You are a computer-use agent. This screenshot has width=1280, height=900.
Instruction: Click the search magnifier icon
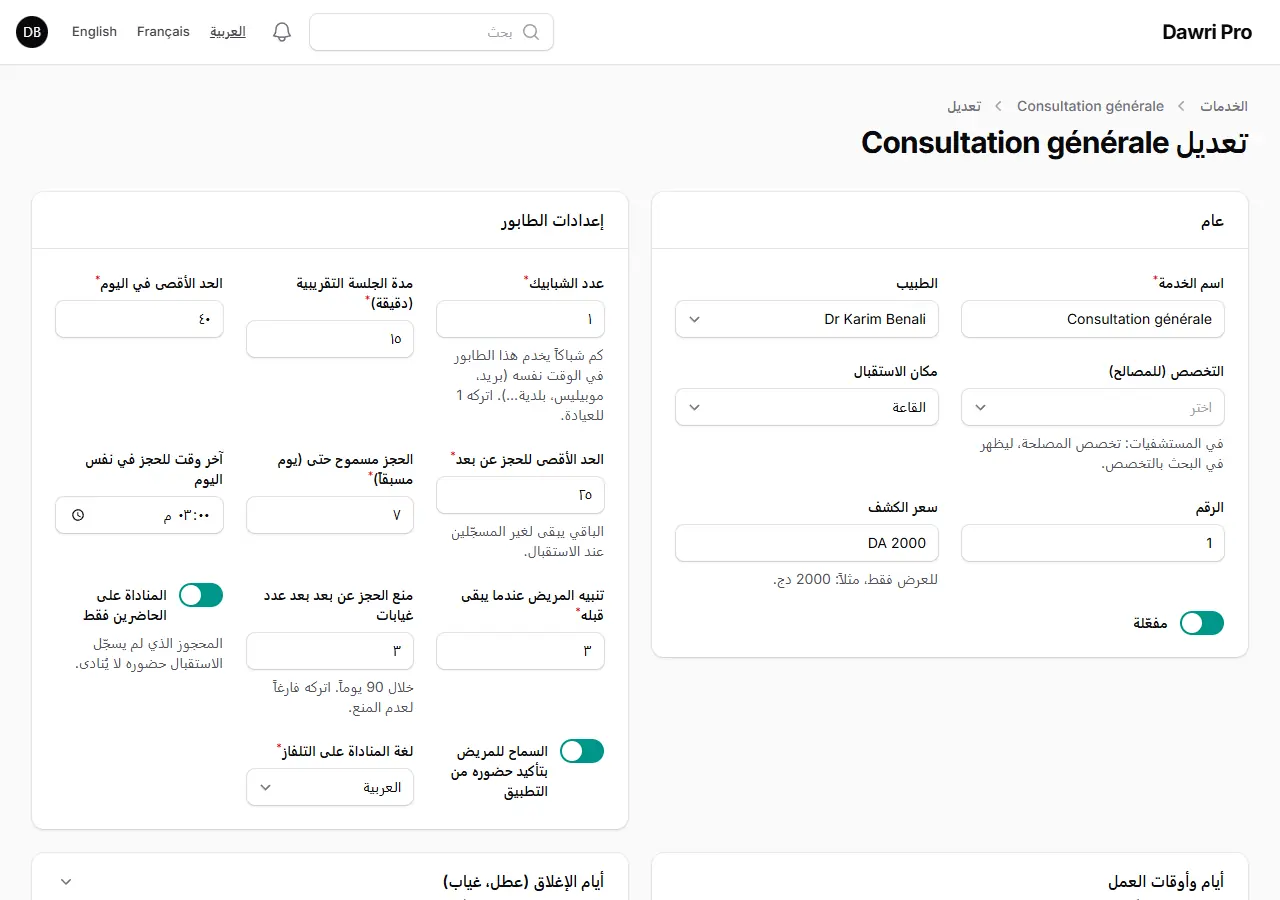pos(531,32)
